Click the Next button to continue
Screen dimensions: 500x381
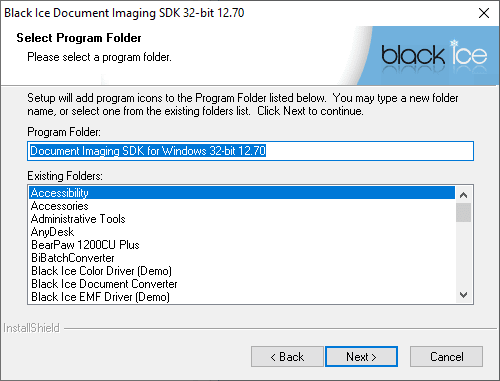tap(361, 356)
